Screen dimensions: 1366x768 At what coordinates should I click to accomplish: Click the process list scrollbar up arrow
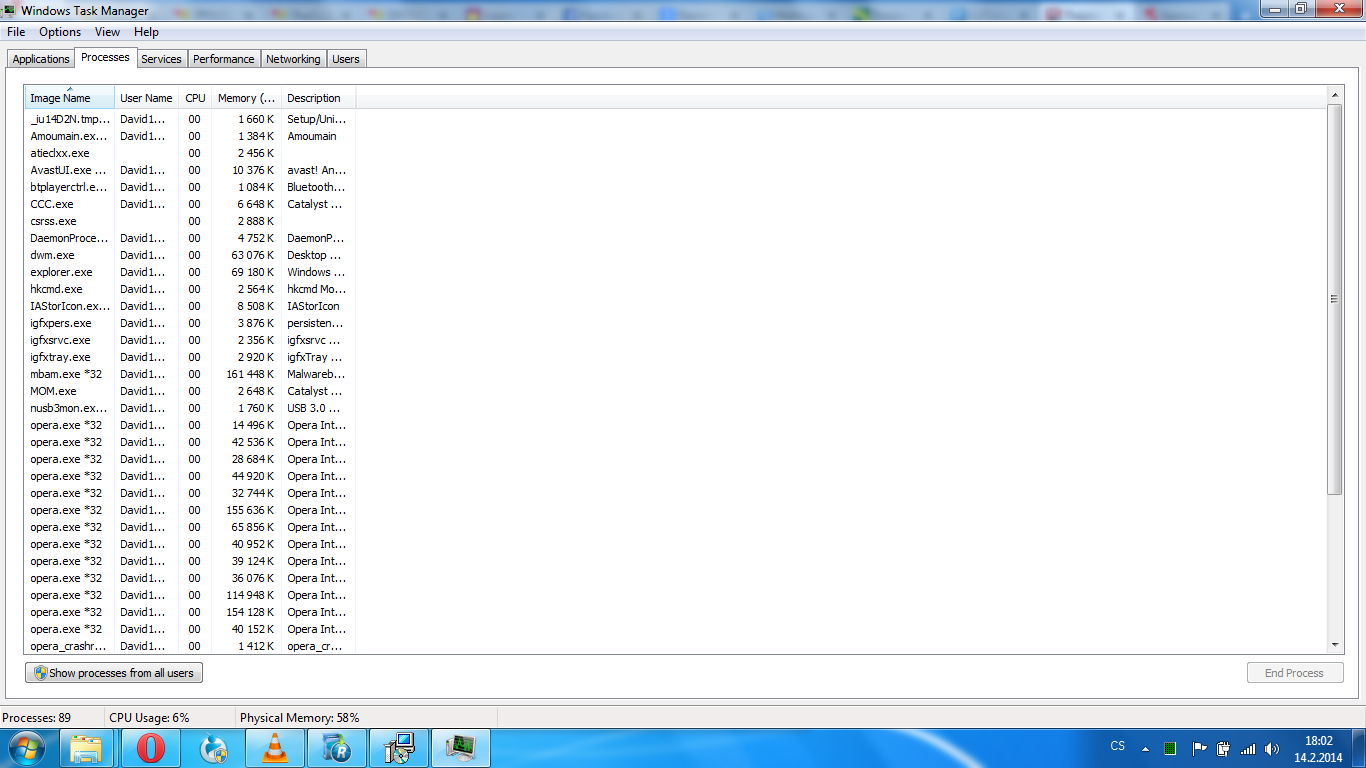[1335, 95]
